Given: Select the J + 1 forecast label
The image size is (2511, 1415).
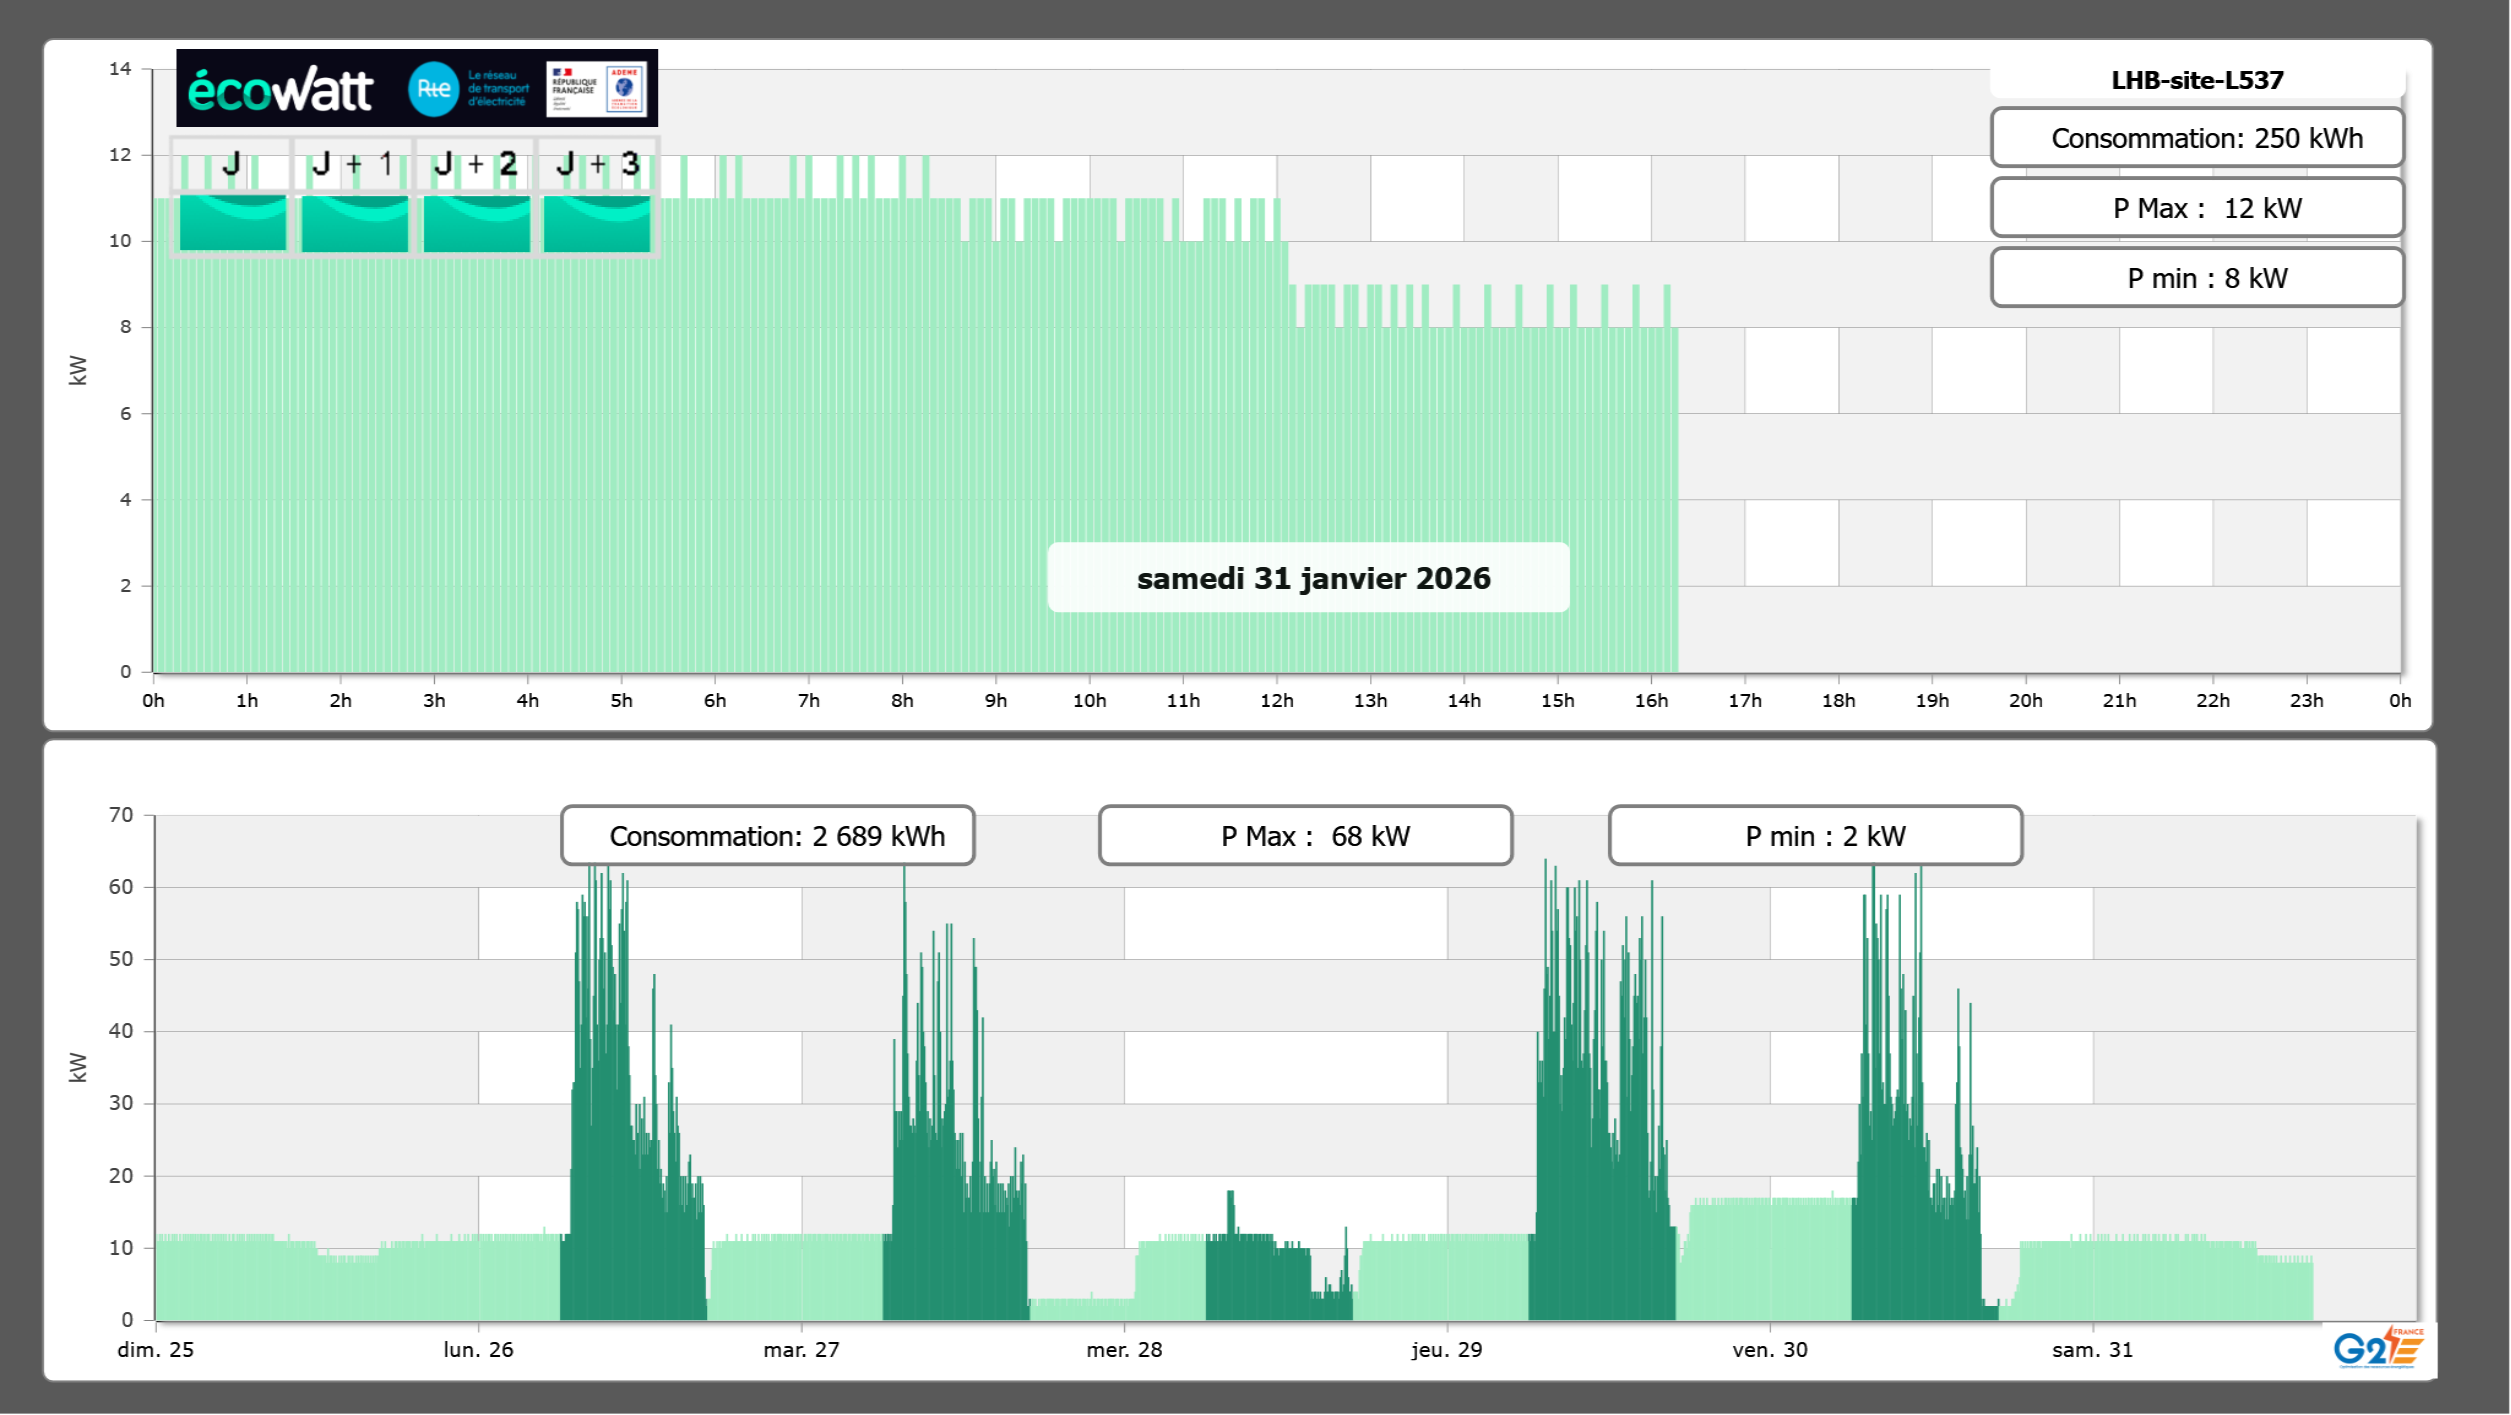Looking at the screenshot, I should tap(353, 164).
